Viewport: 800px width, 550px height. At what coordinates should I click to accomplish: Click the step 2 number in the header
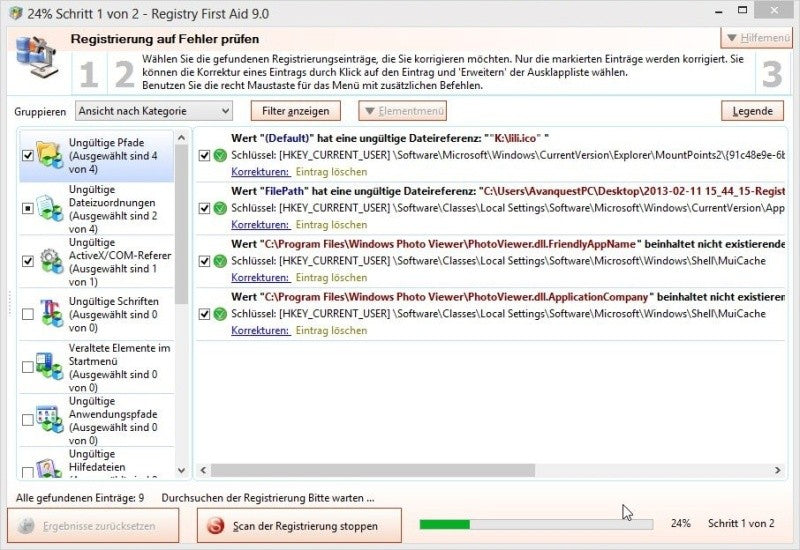[124, 74]
